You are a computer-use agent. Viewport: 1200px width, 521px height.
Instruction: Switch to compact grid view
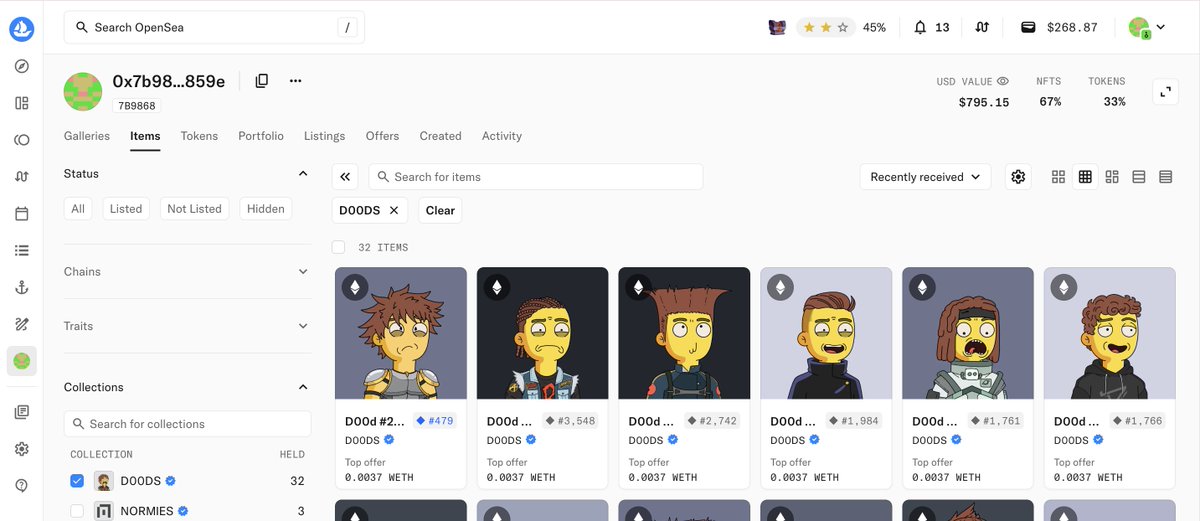click(x=1085, y=177)
